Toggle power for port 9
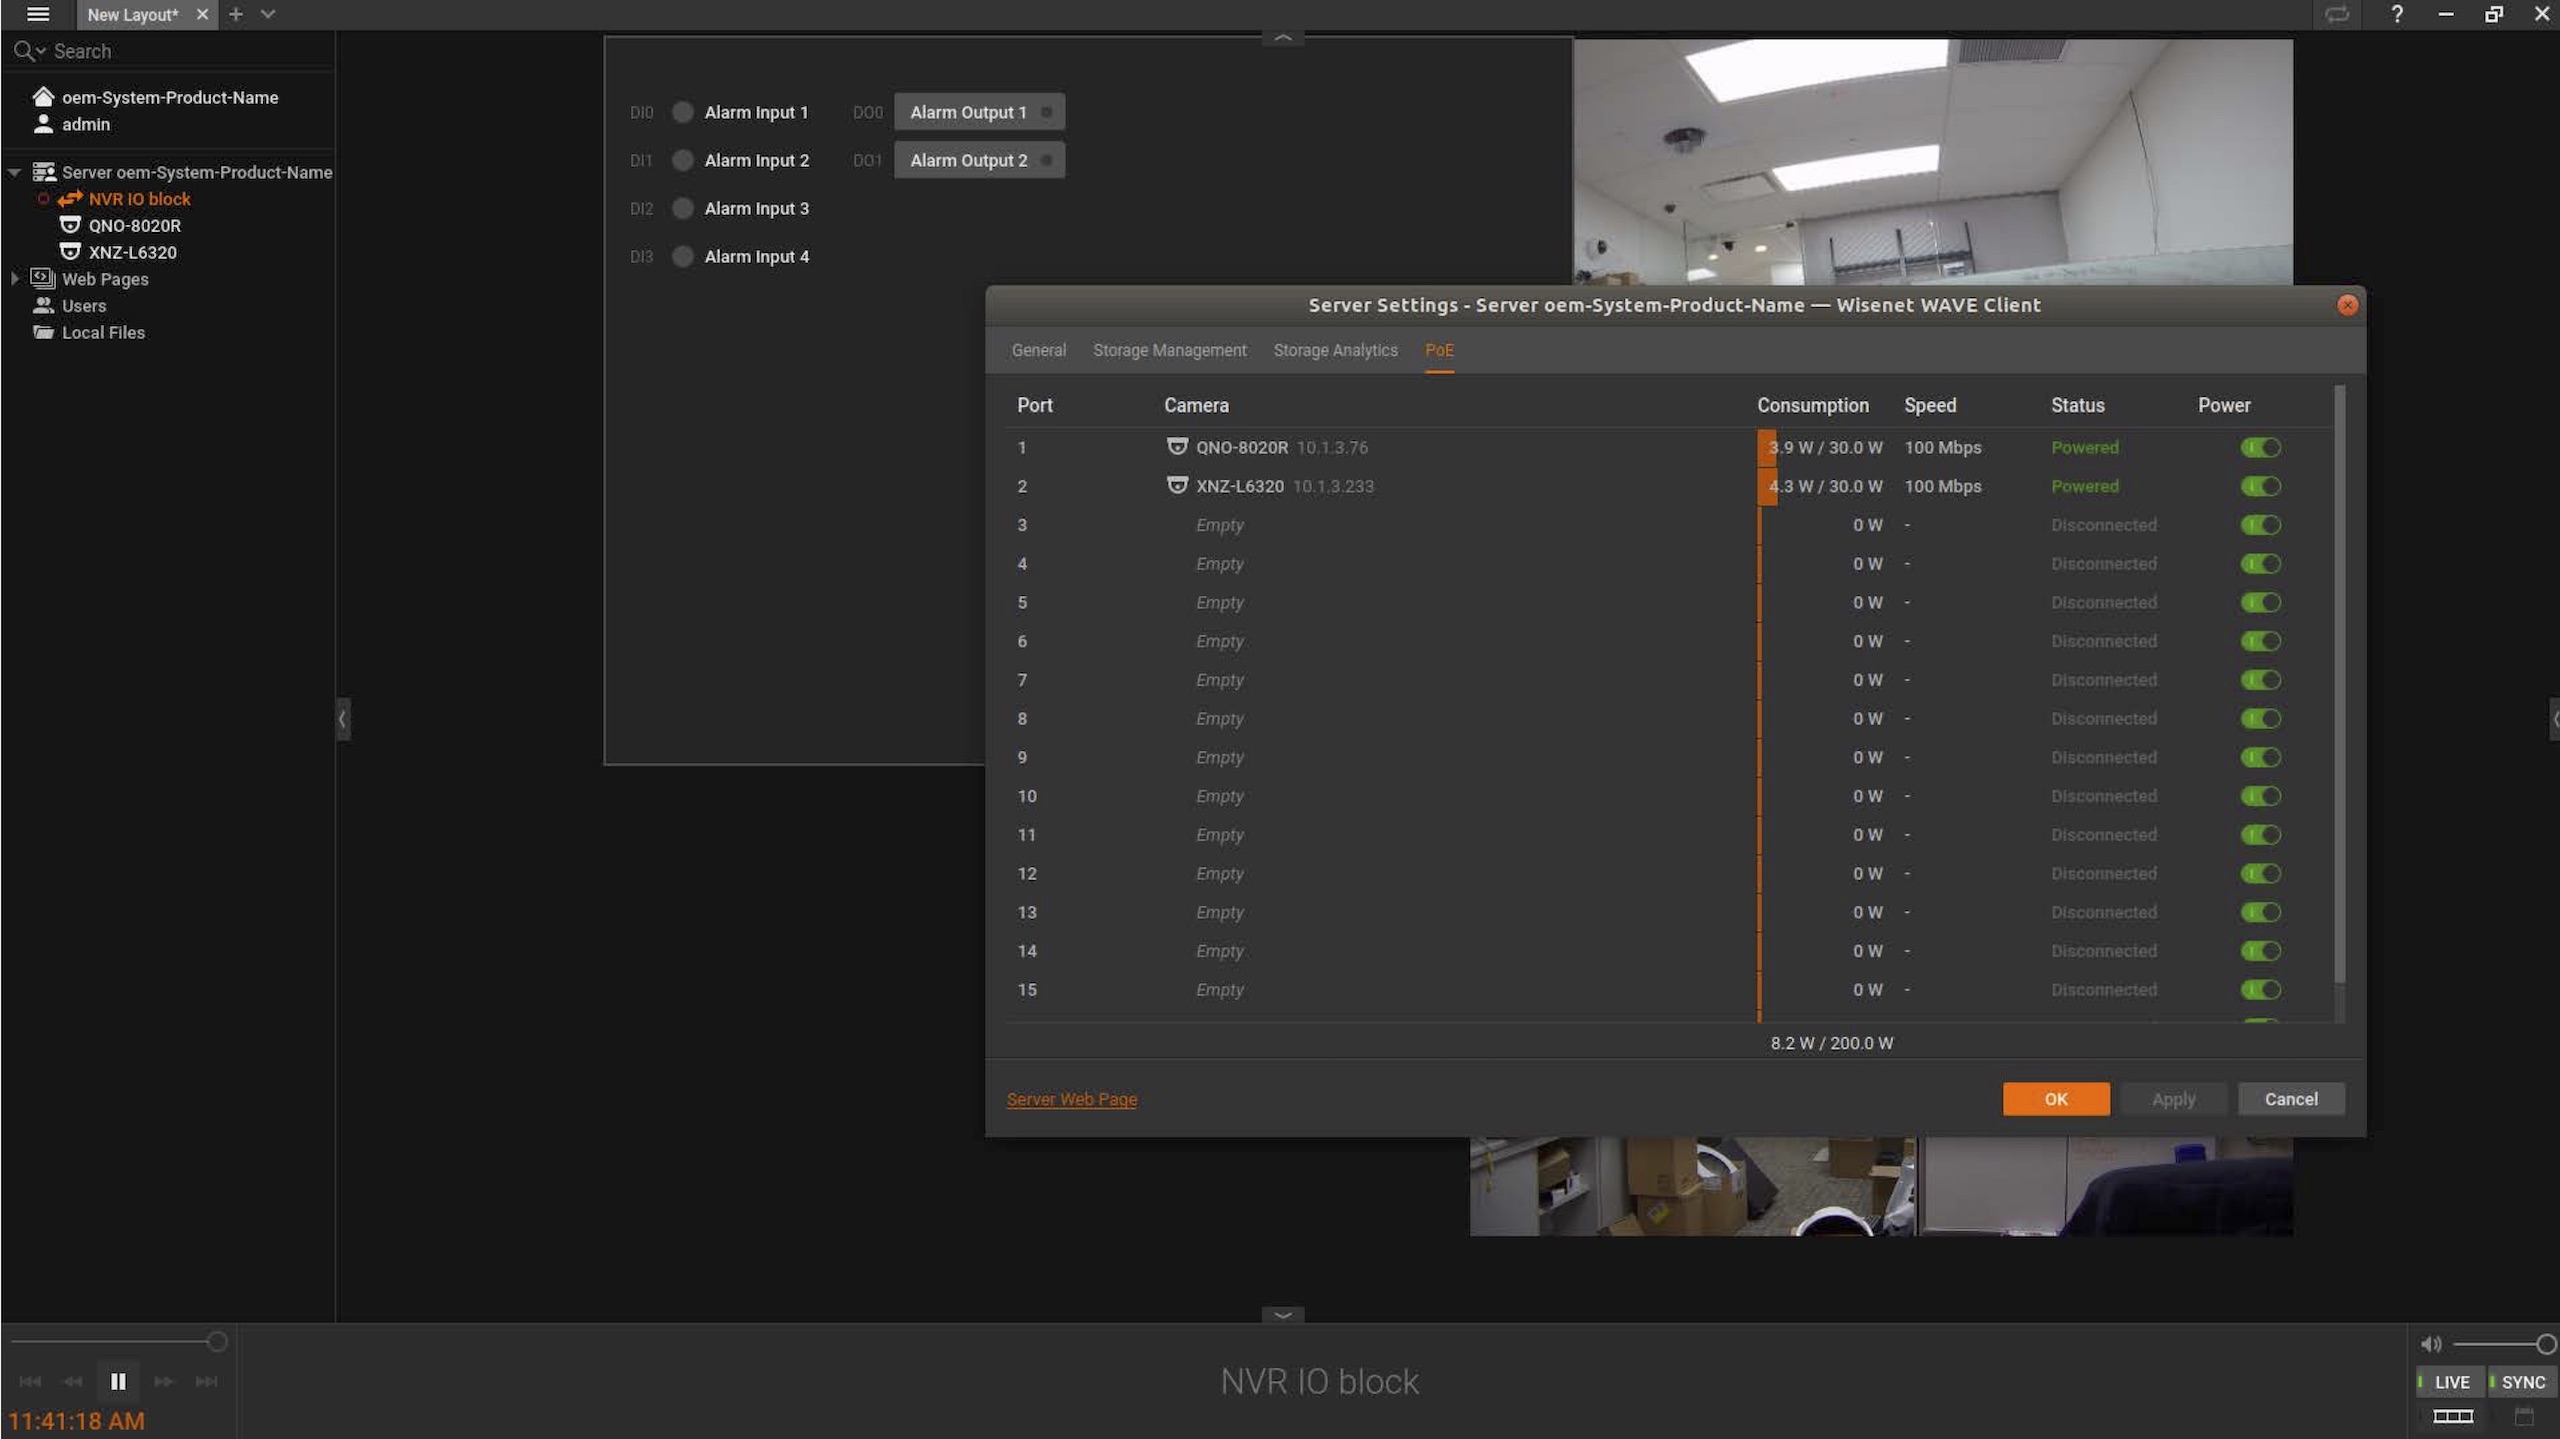The height and width of the screenshot is (1439, 2560). [x=2260, y=757]
